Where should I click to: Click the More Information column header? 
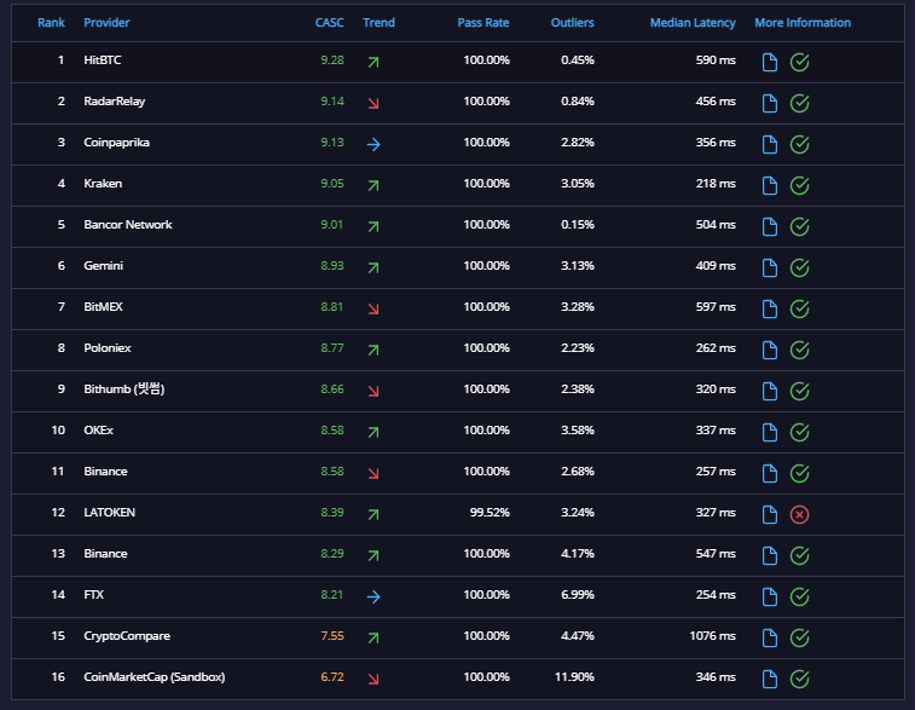(803, 23)
